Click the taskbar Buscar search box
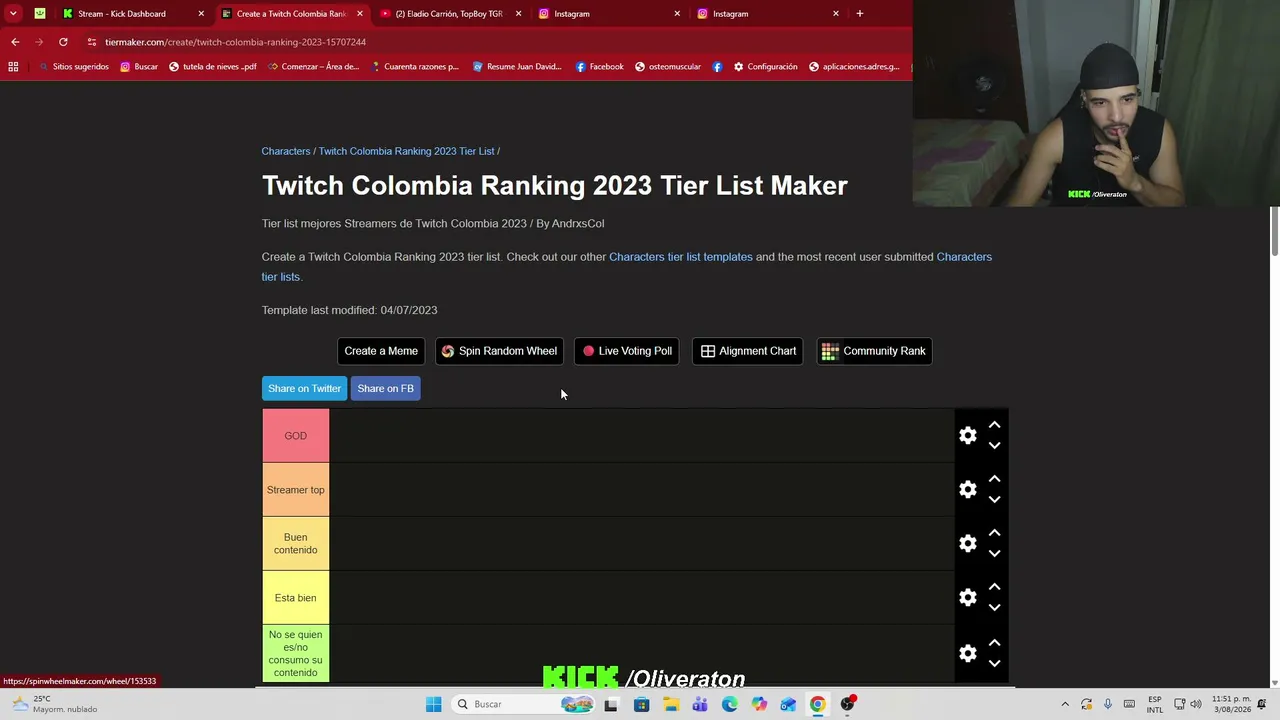 [524, 704]
